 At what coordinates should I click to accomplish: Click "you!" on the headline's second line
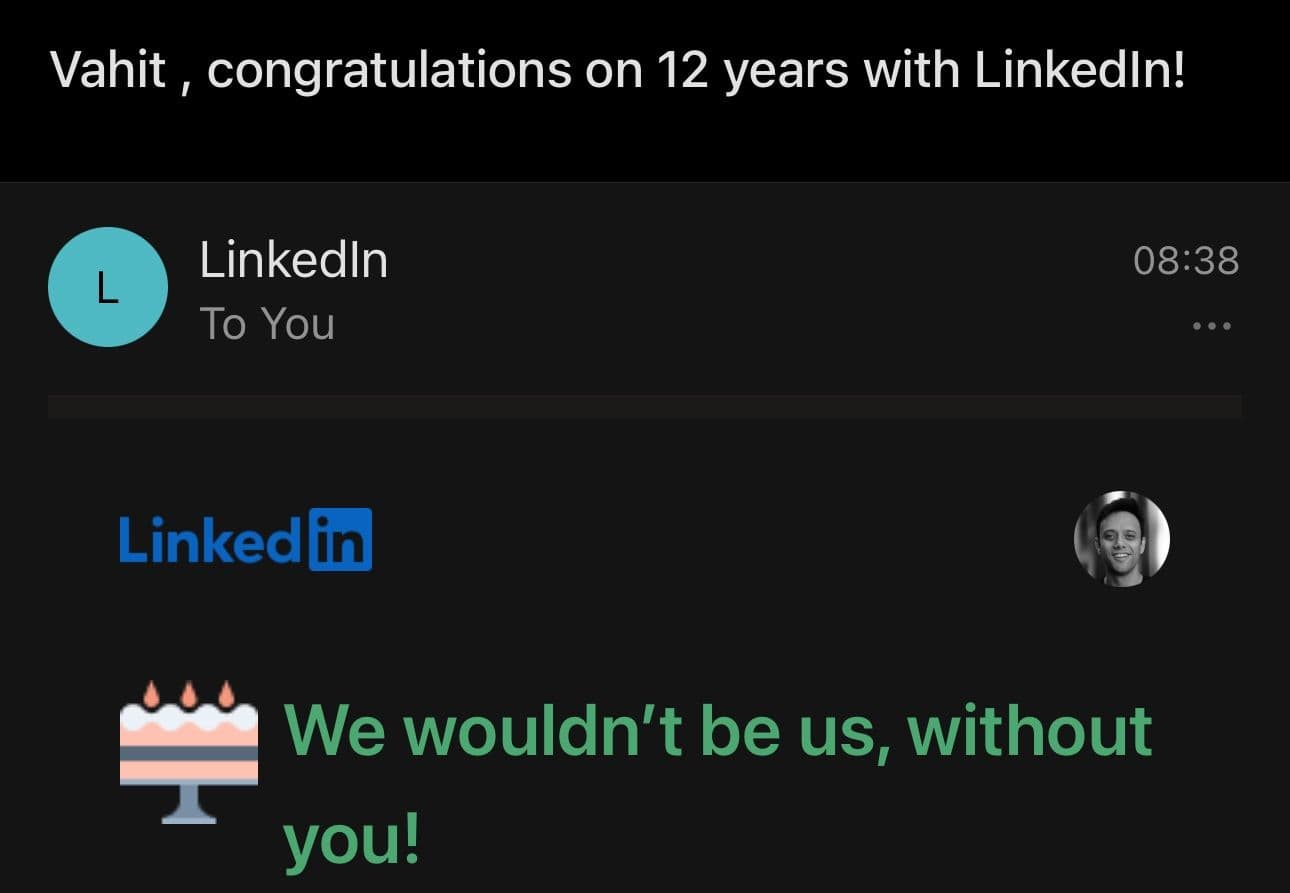click(x=350, y=842)
